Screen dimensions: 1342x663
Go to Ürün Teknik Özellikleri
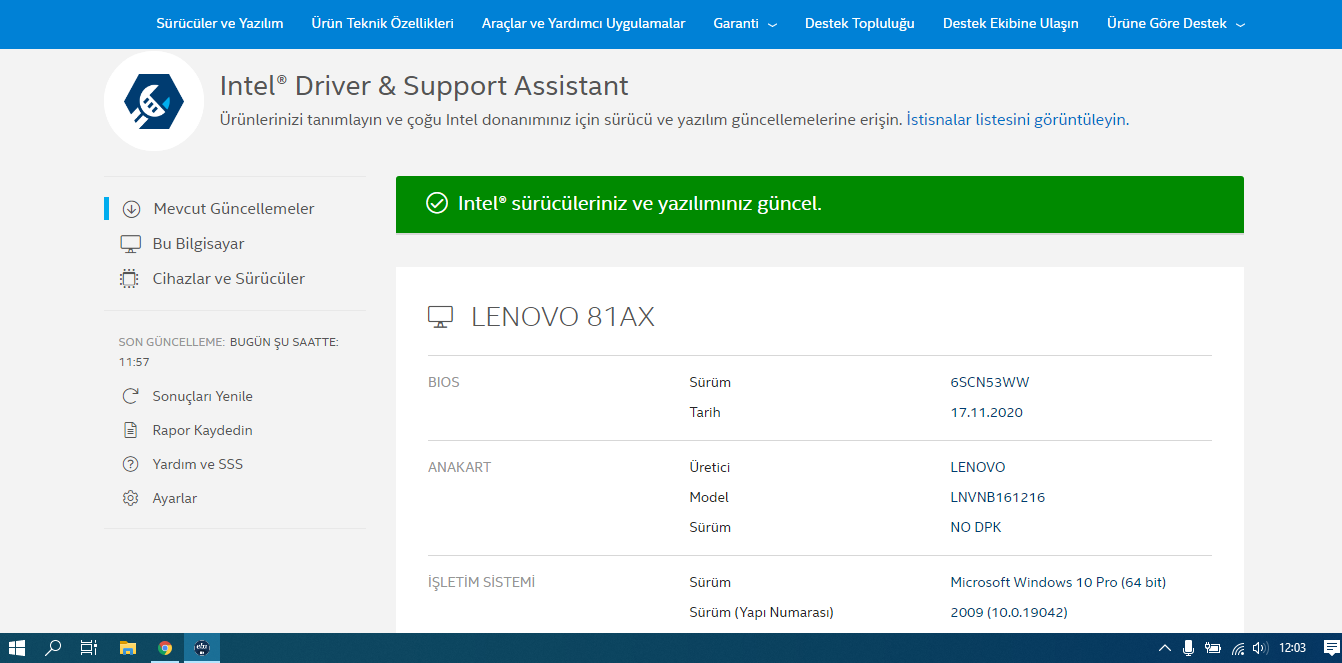382,23
